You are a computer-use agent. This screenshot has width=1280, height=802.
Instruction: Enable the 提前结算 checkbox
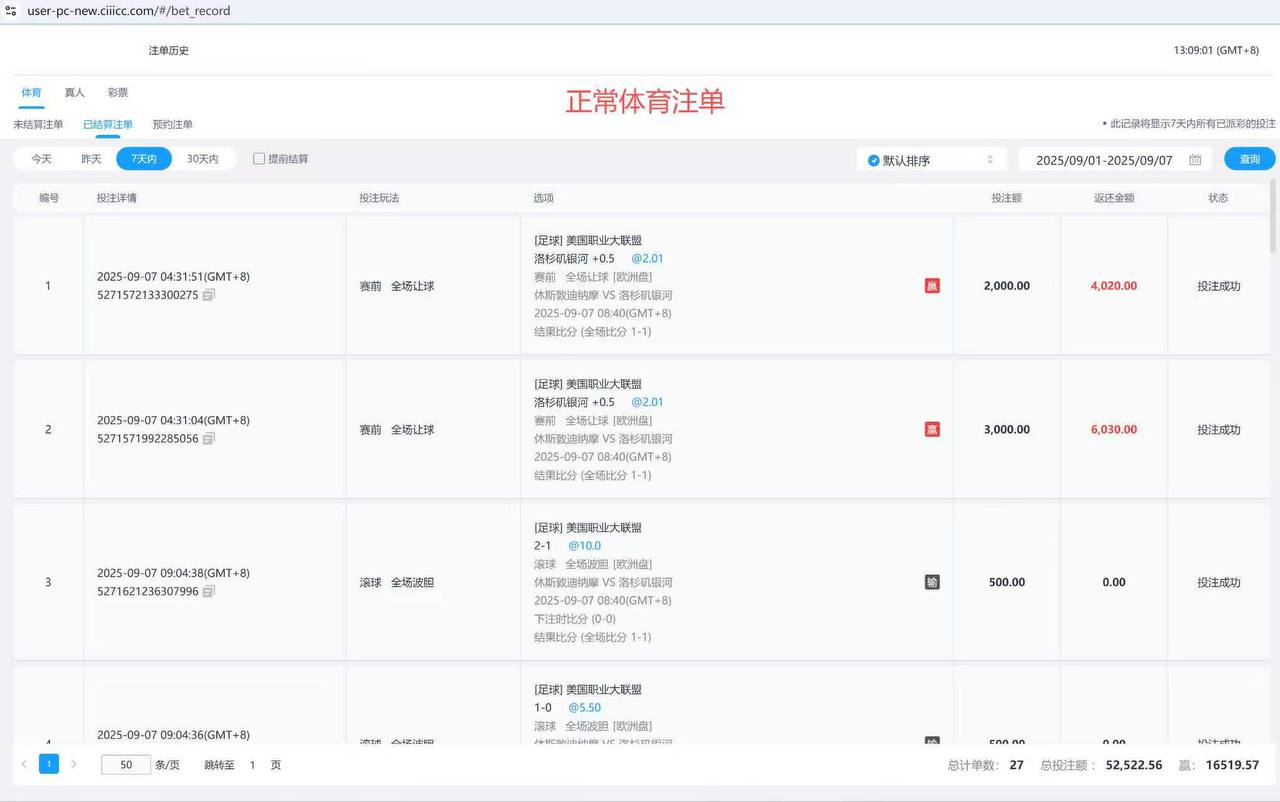click(258, 158)
